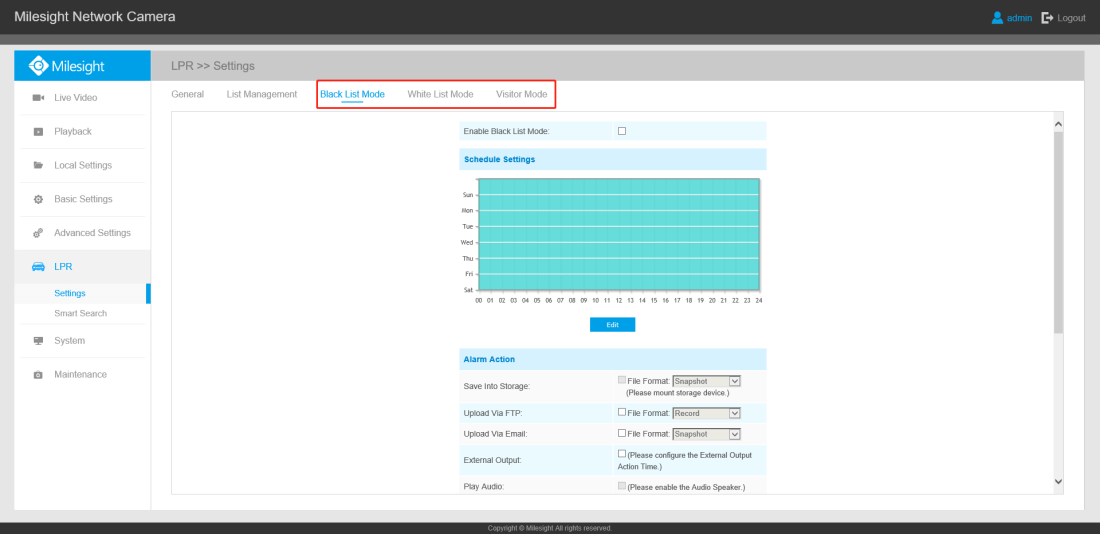Click the Live Video camera icon
Screen dimensions: 1100x534
[38, 98]
